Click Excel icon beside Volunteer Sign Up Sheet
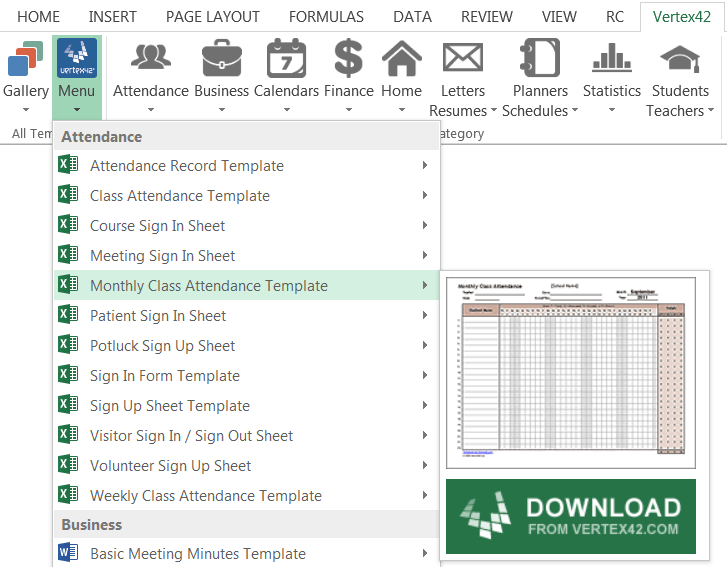Viewport: 727px width, 567px height. pos(68,465)
